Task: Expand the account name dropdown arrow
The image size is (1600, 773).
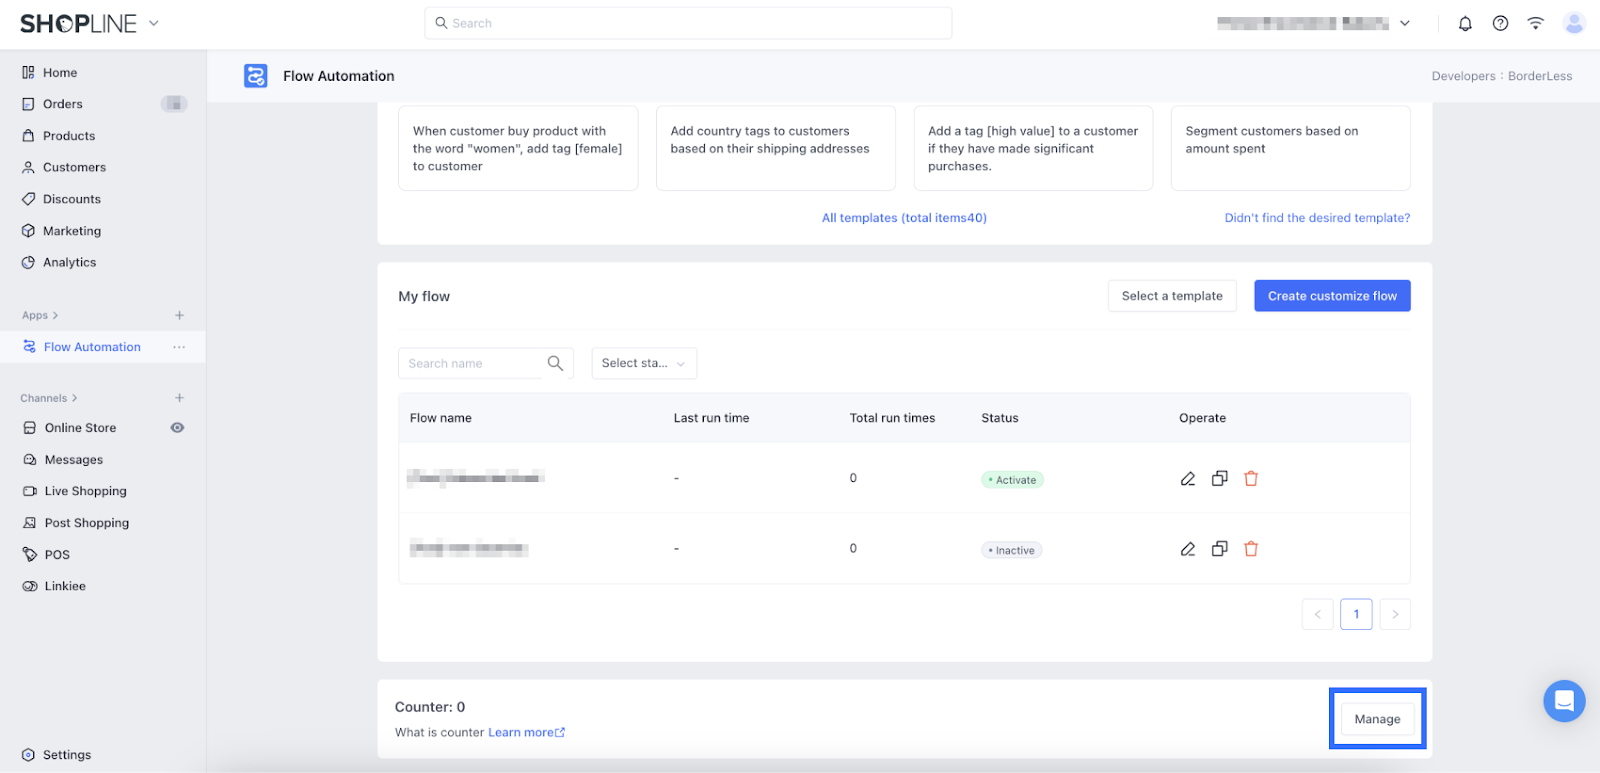Action: pos(1404,24)
